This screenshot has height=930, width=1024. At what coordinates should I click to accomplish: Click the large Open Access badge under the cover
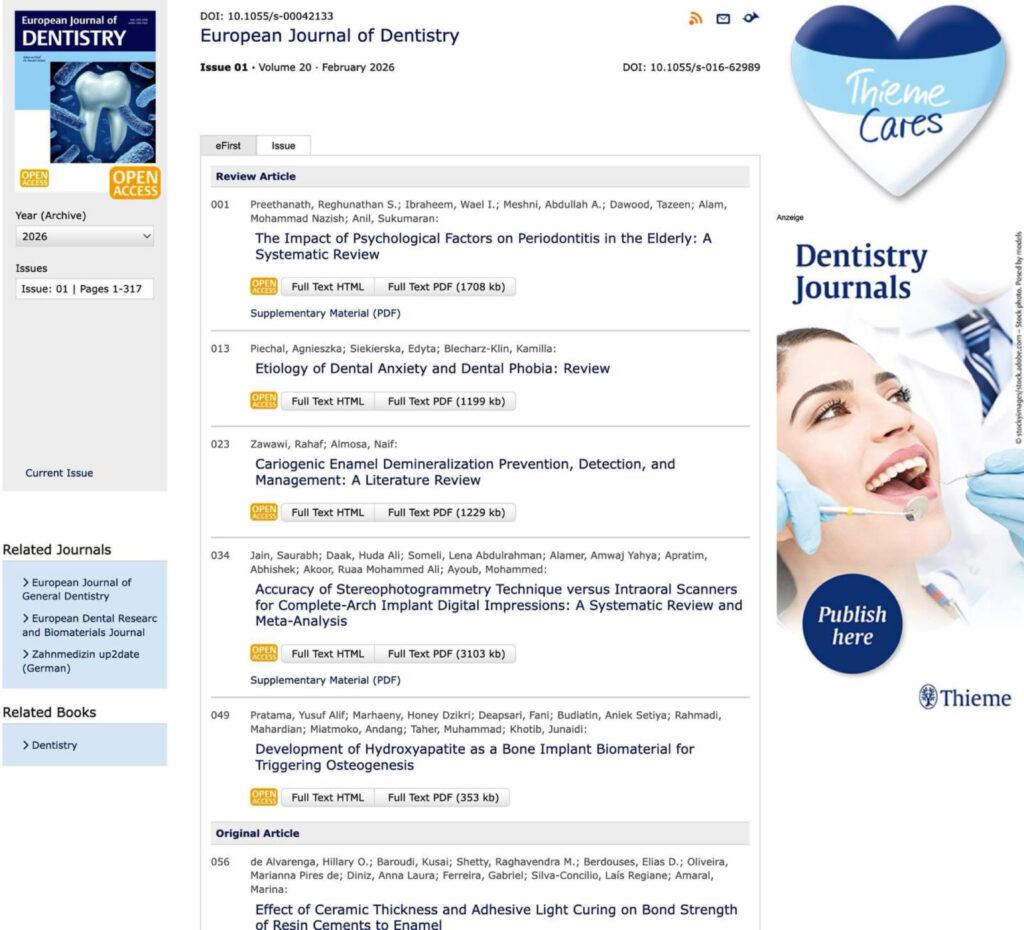tap(135, 184)
